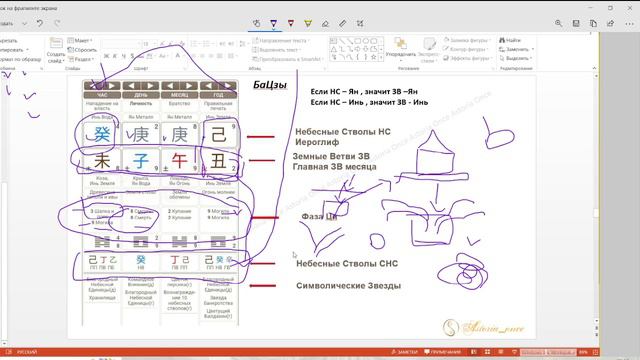Activate the image crop tool
The width and height of the screenshot is (640, 360).
pyautogui.click(x=360, y=24)
